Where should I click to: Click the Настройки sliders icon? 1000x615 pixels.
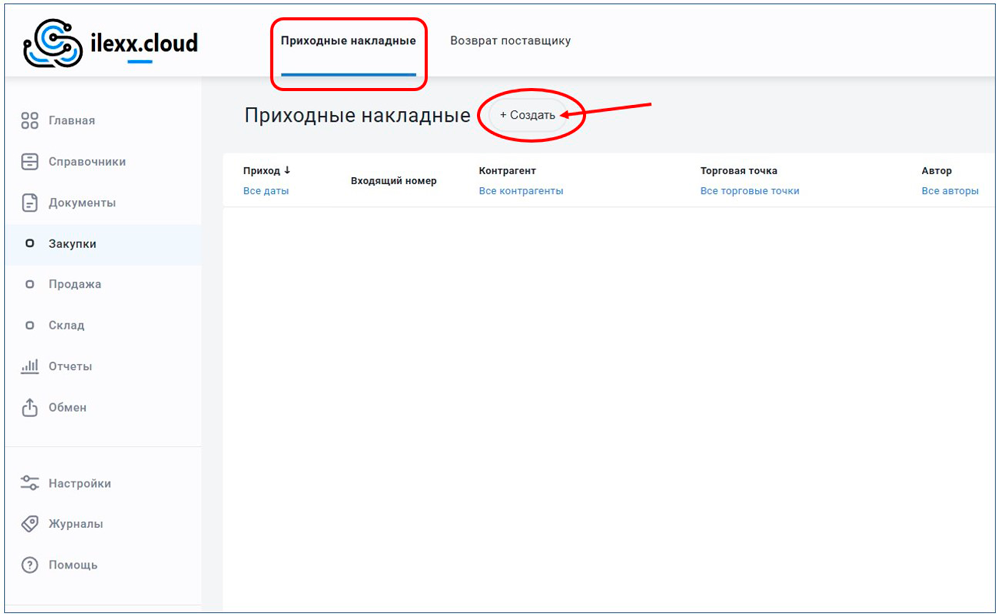tap(30, 484)
